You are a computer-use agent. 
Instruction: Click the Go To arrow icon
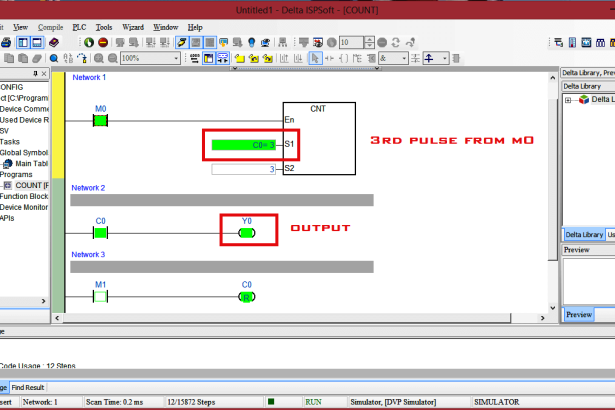[82, 58]
